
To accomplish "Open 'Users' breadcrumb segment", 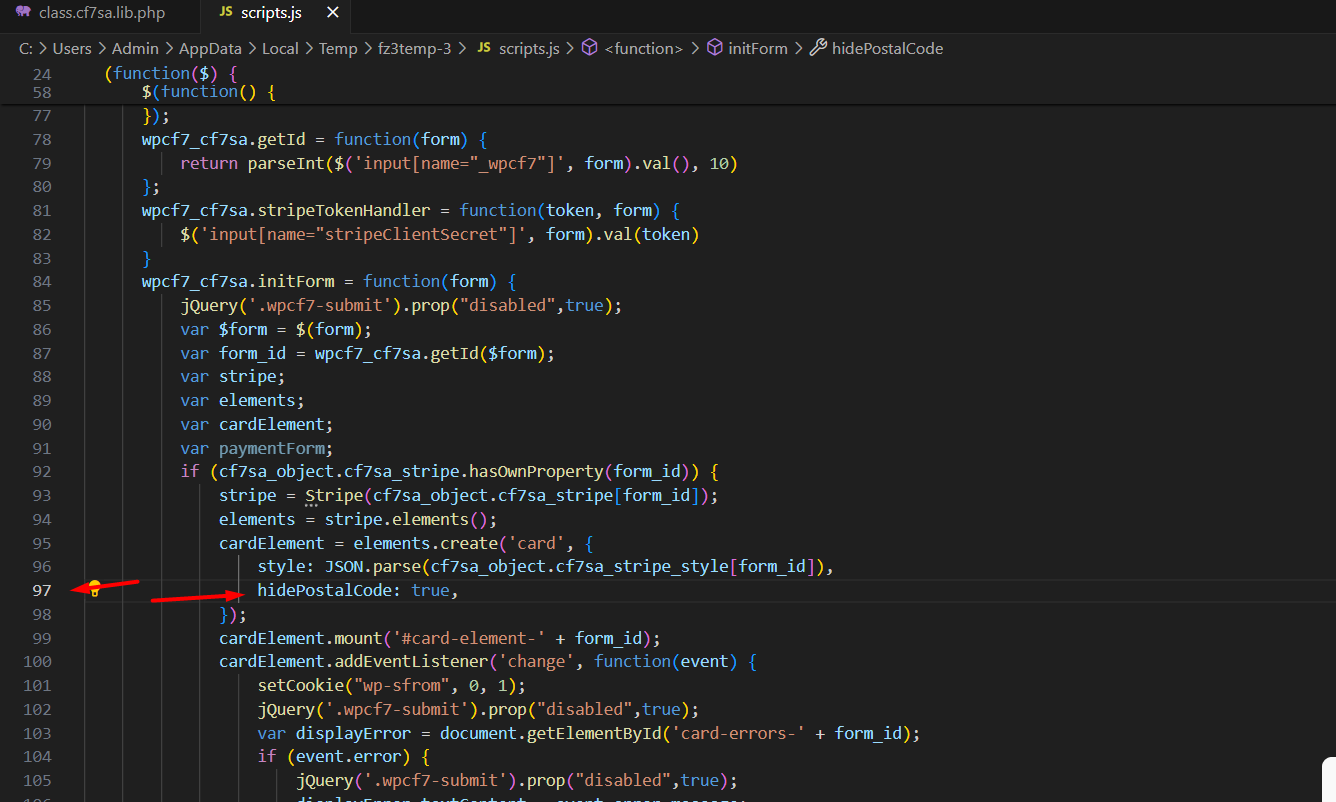I will coord(72,48).
